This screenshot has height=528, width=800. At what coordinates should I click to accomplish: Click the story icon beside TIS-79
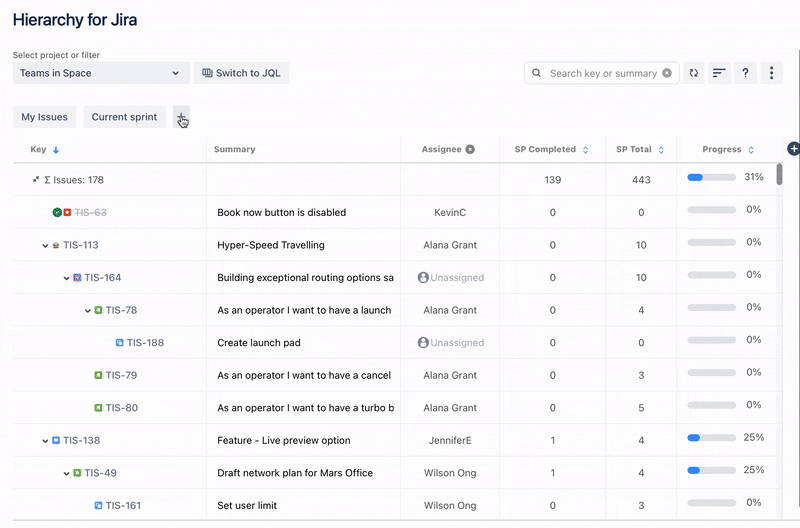click(x=98, y=375)
